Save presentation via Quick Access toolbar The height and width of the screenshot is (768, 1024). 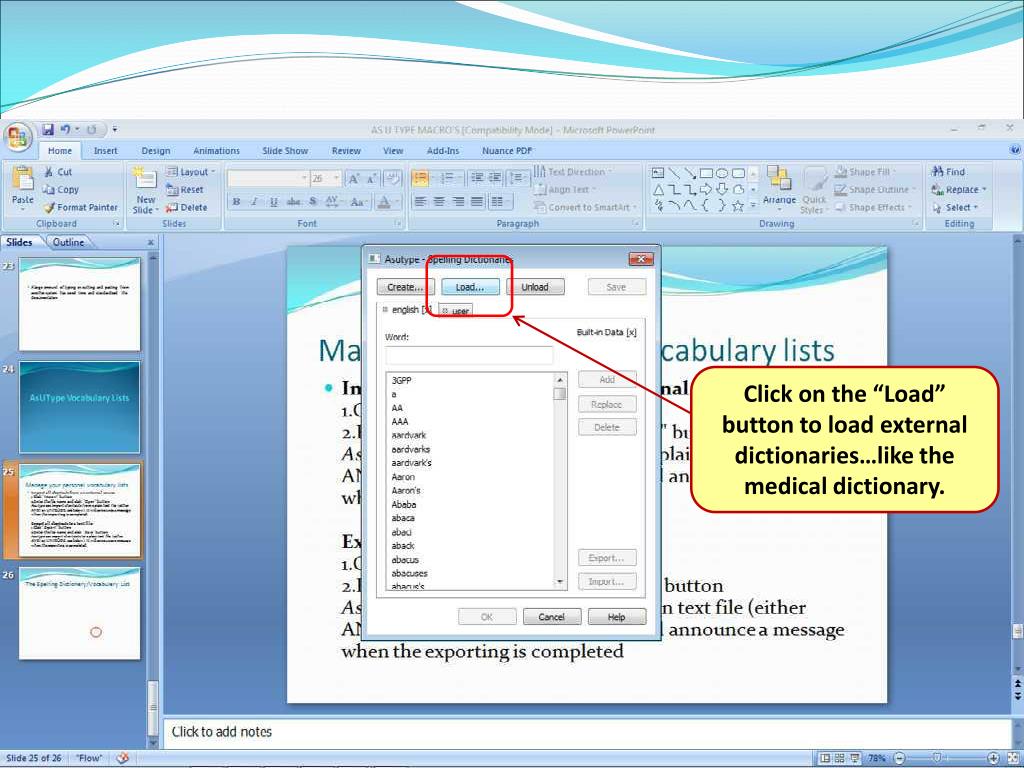tap(48, 129)
